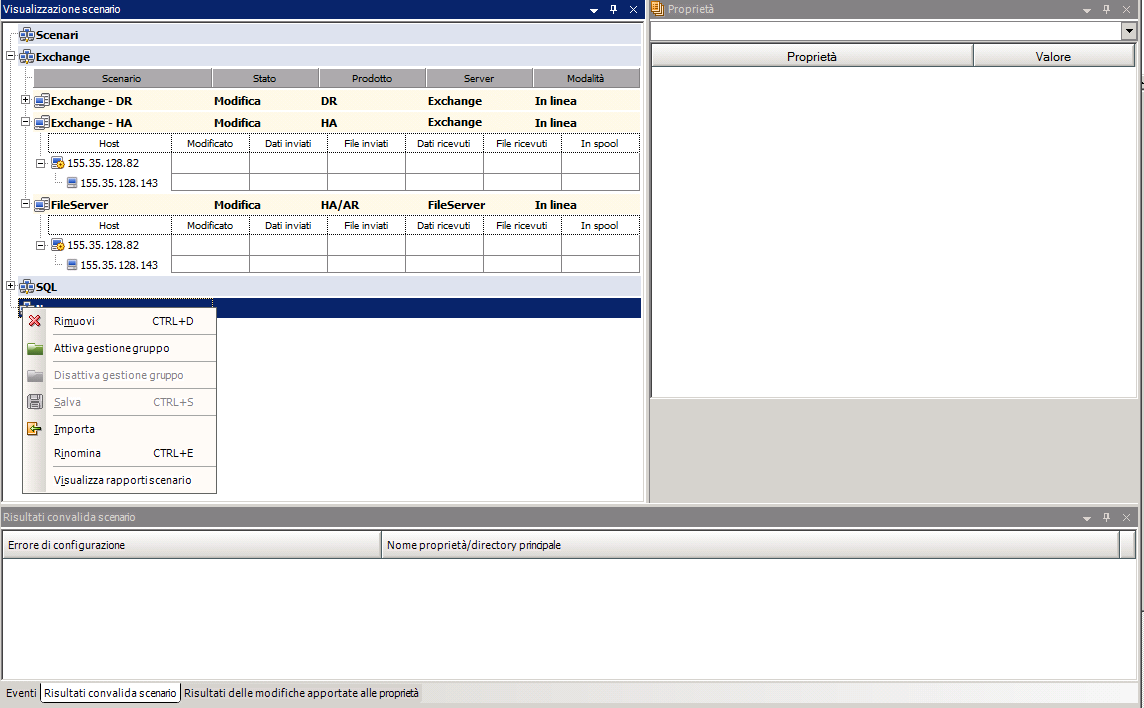The image size is (1144, 708).
Task: Collapse the Exchange group
Action: (11, 55)
